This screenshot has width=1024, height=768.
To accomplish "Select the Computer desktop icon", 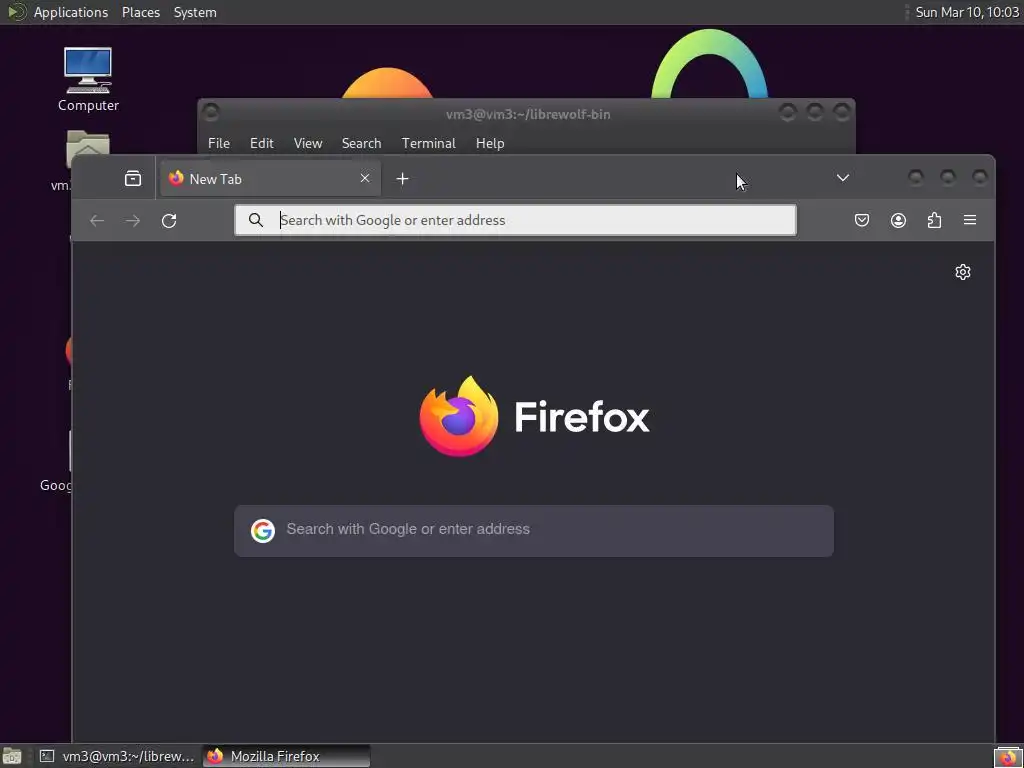I will pos(88,79).
